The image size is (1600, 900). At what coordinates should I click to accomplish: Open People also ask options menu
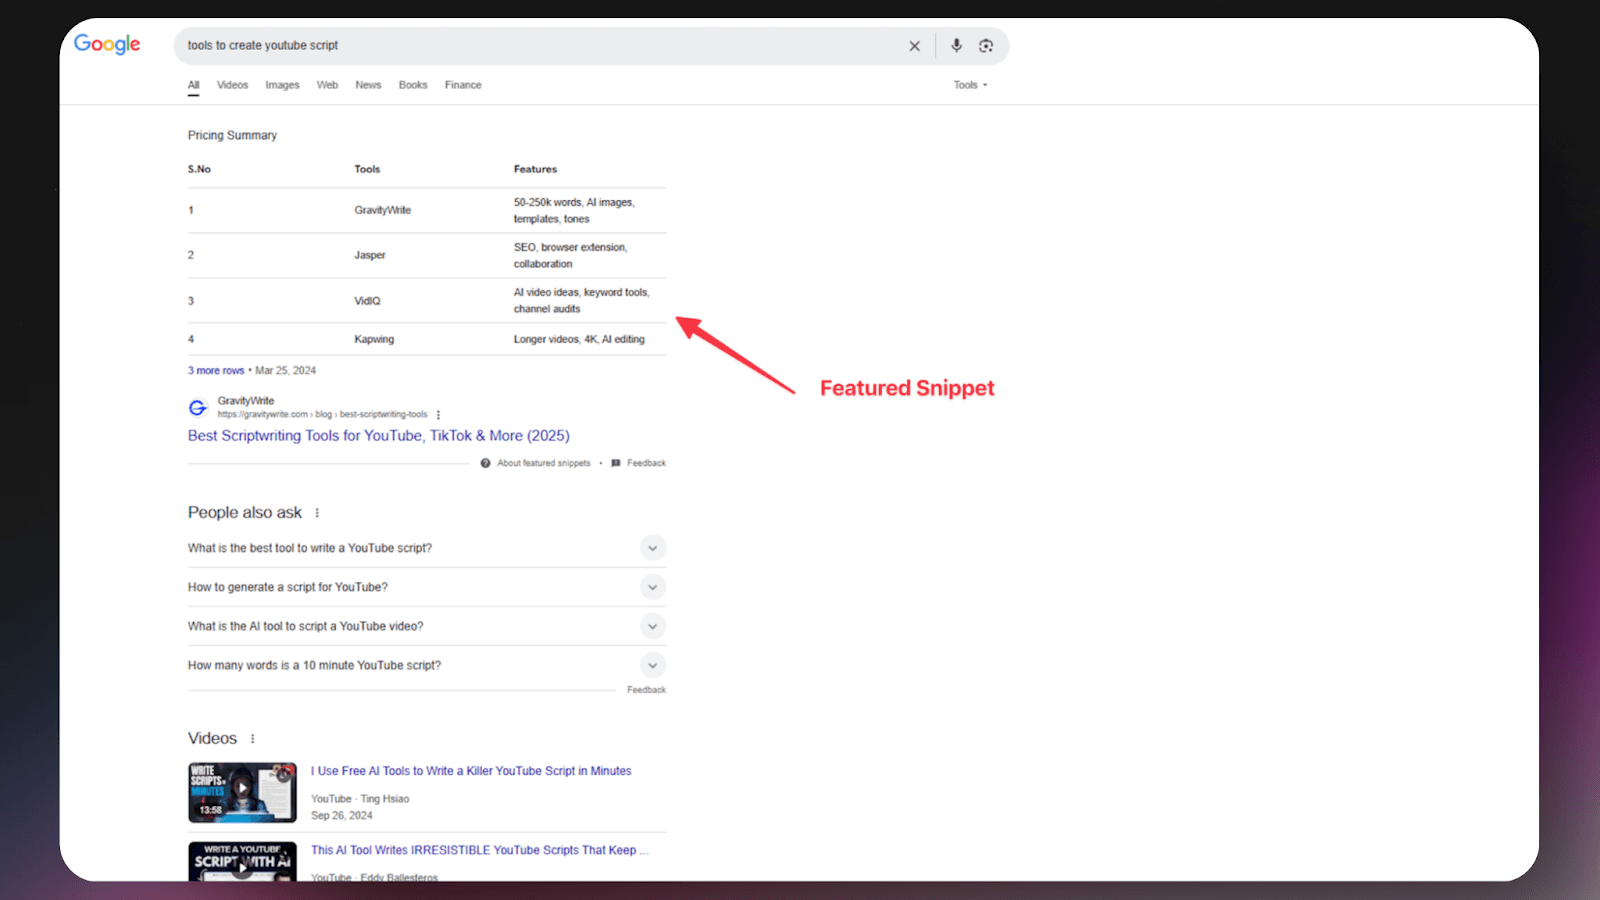(x=317, y=513)
